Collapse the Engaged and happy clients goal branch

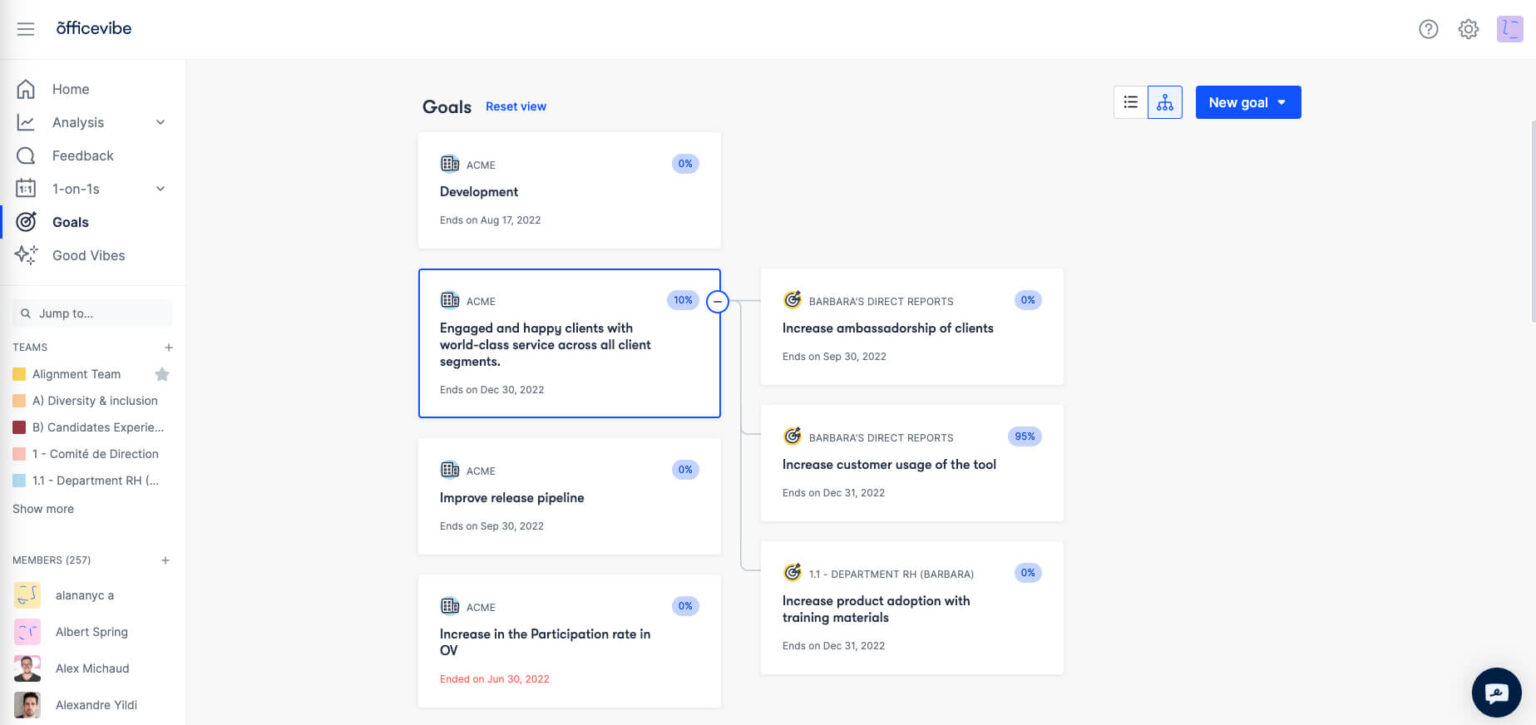[x=717, y=300]
